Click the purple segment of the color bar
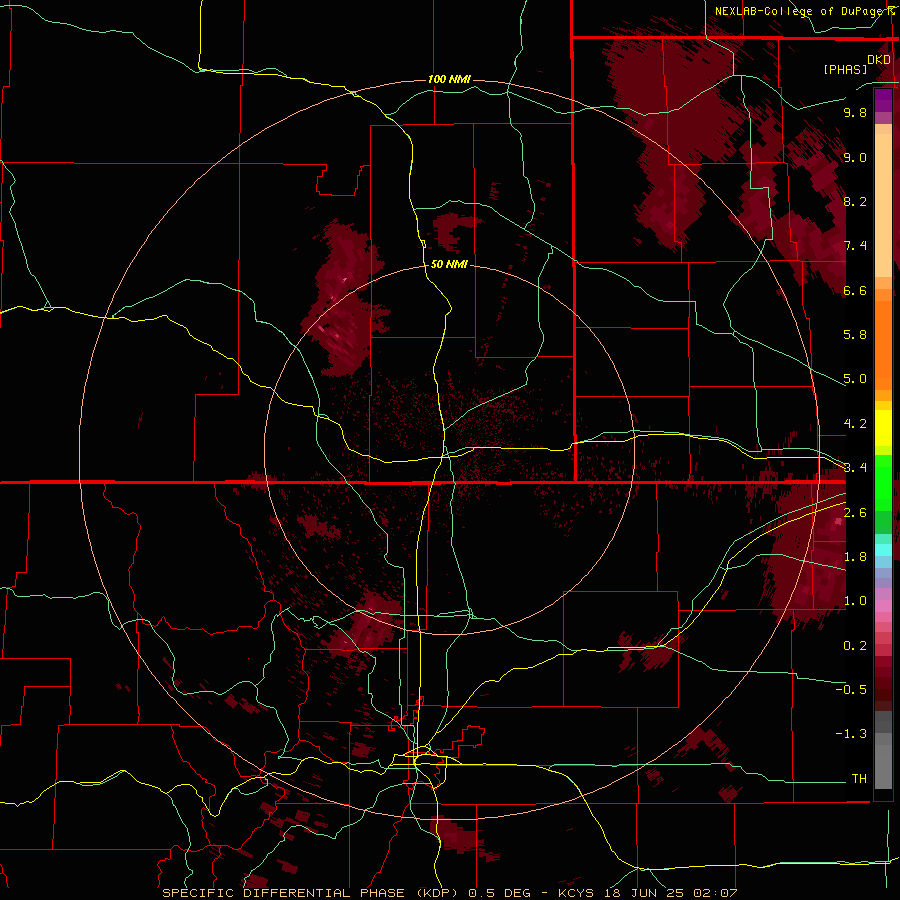The height and width of the screenshot is (900, 900). tap(883, 100)
